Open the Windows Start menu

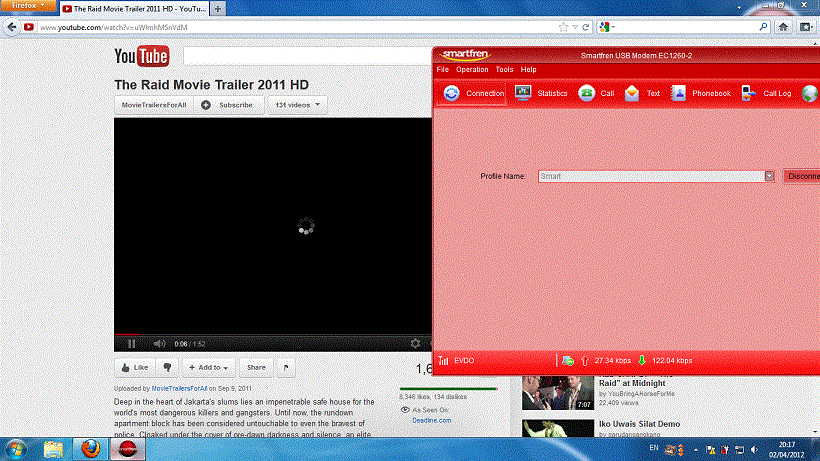pos(16,450)
